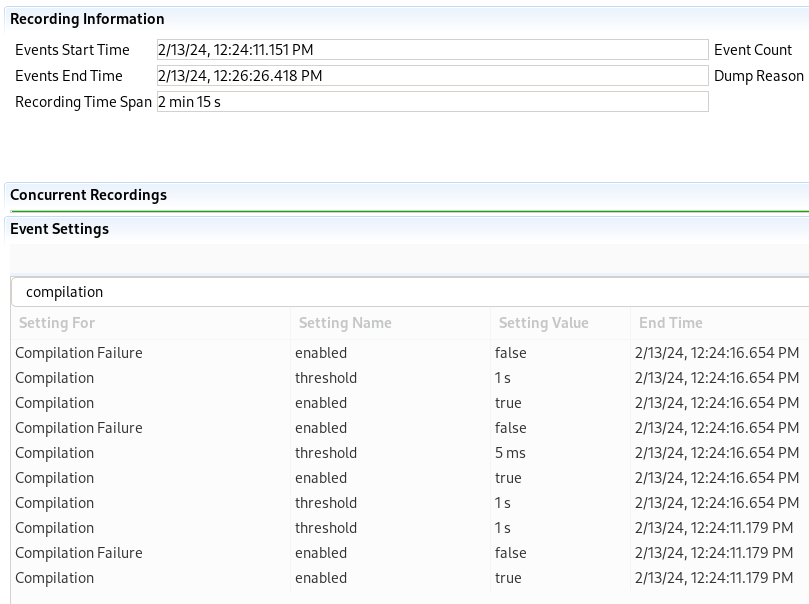Click the Recording Time Span value field
The image size is (809, 604).
(432, 102)
